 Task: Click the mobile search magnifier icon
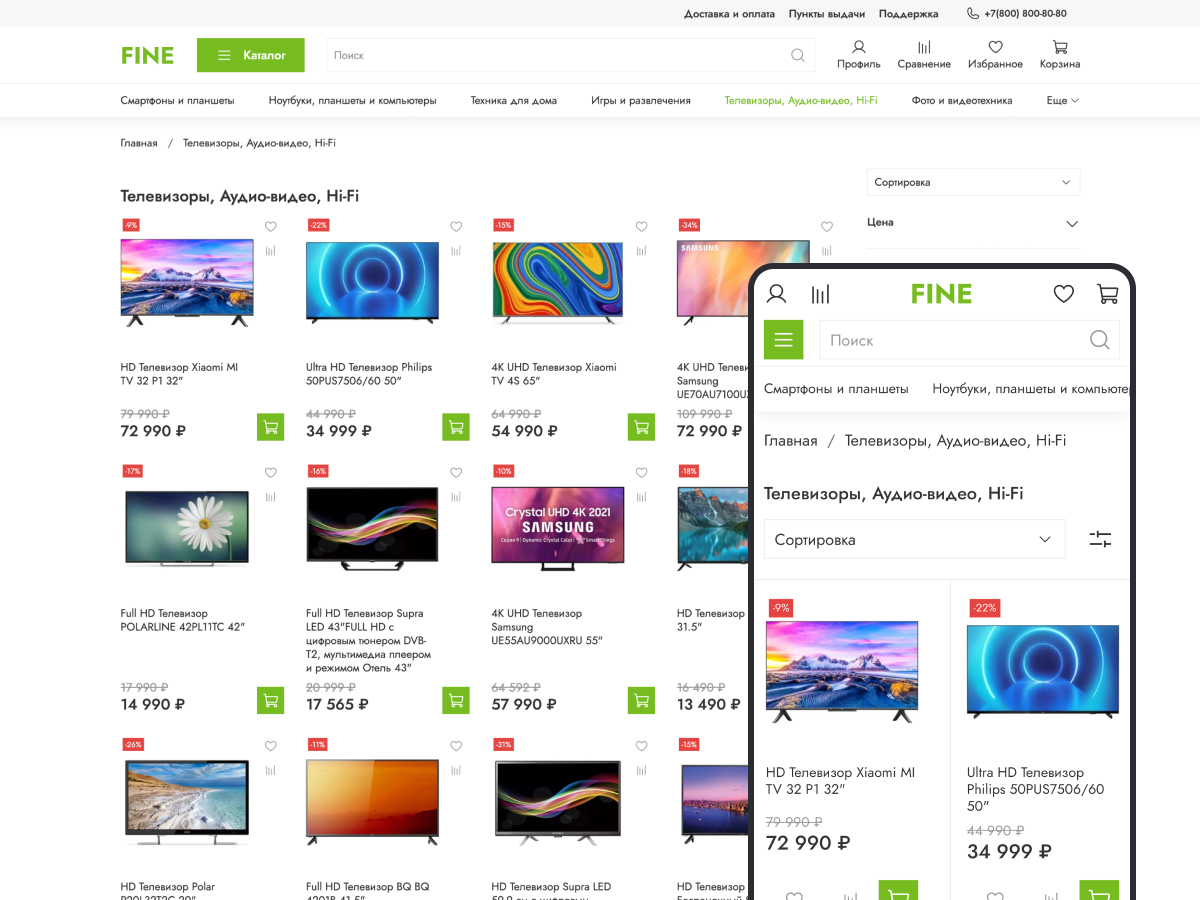click(x=1099, y=340)
